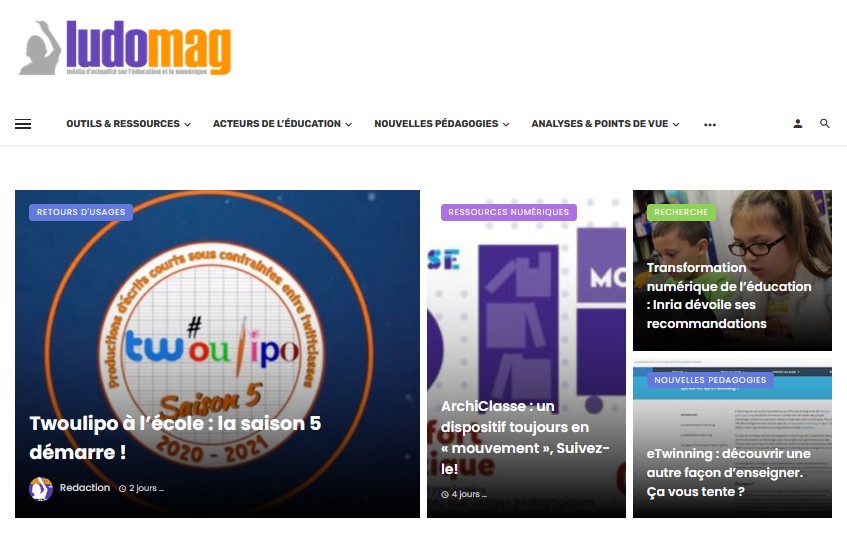Expand Nouvelles pédagogies menu chevron
The width and height of the screenshot is (847, 536).
506,124
